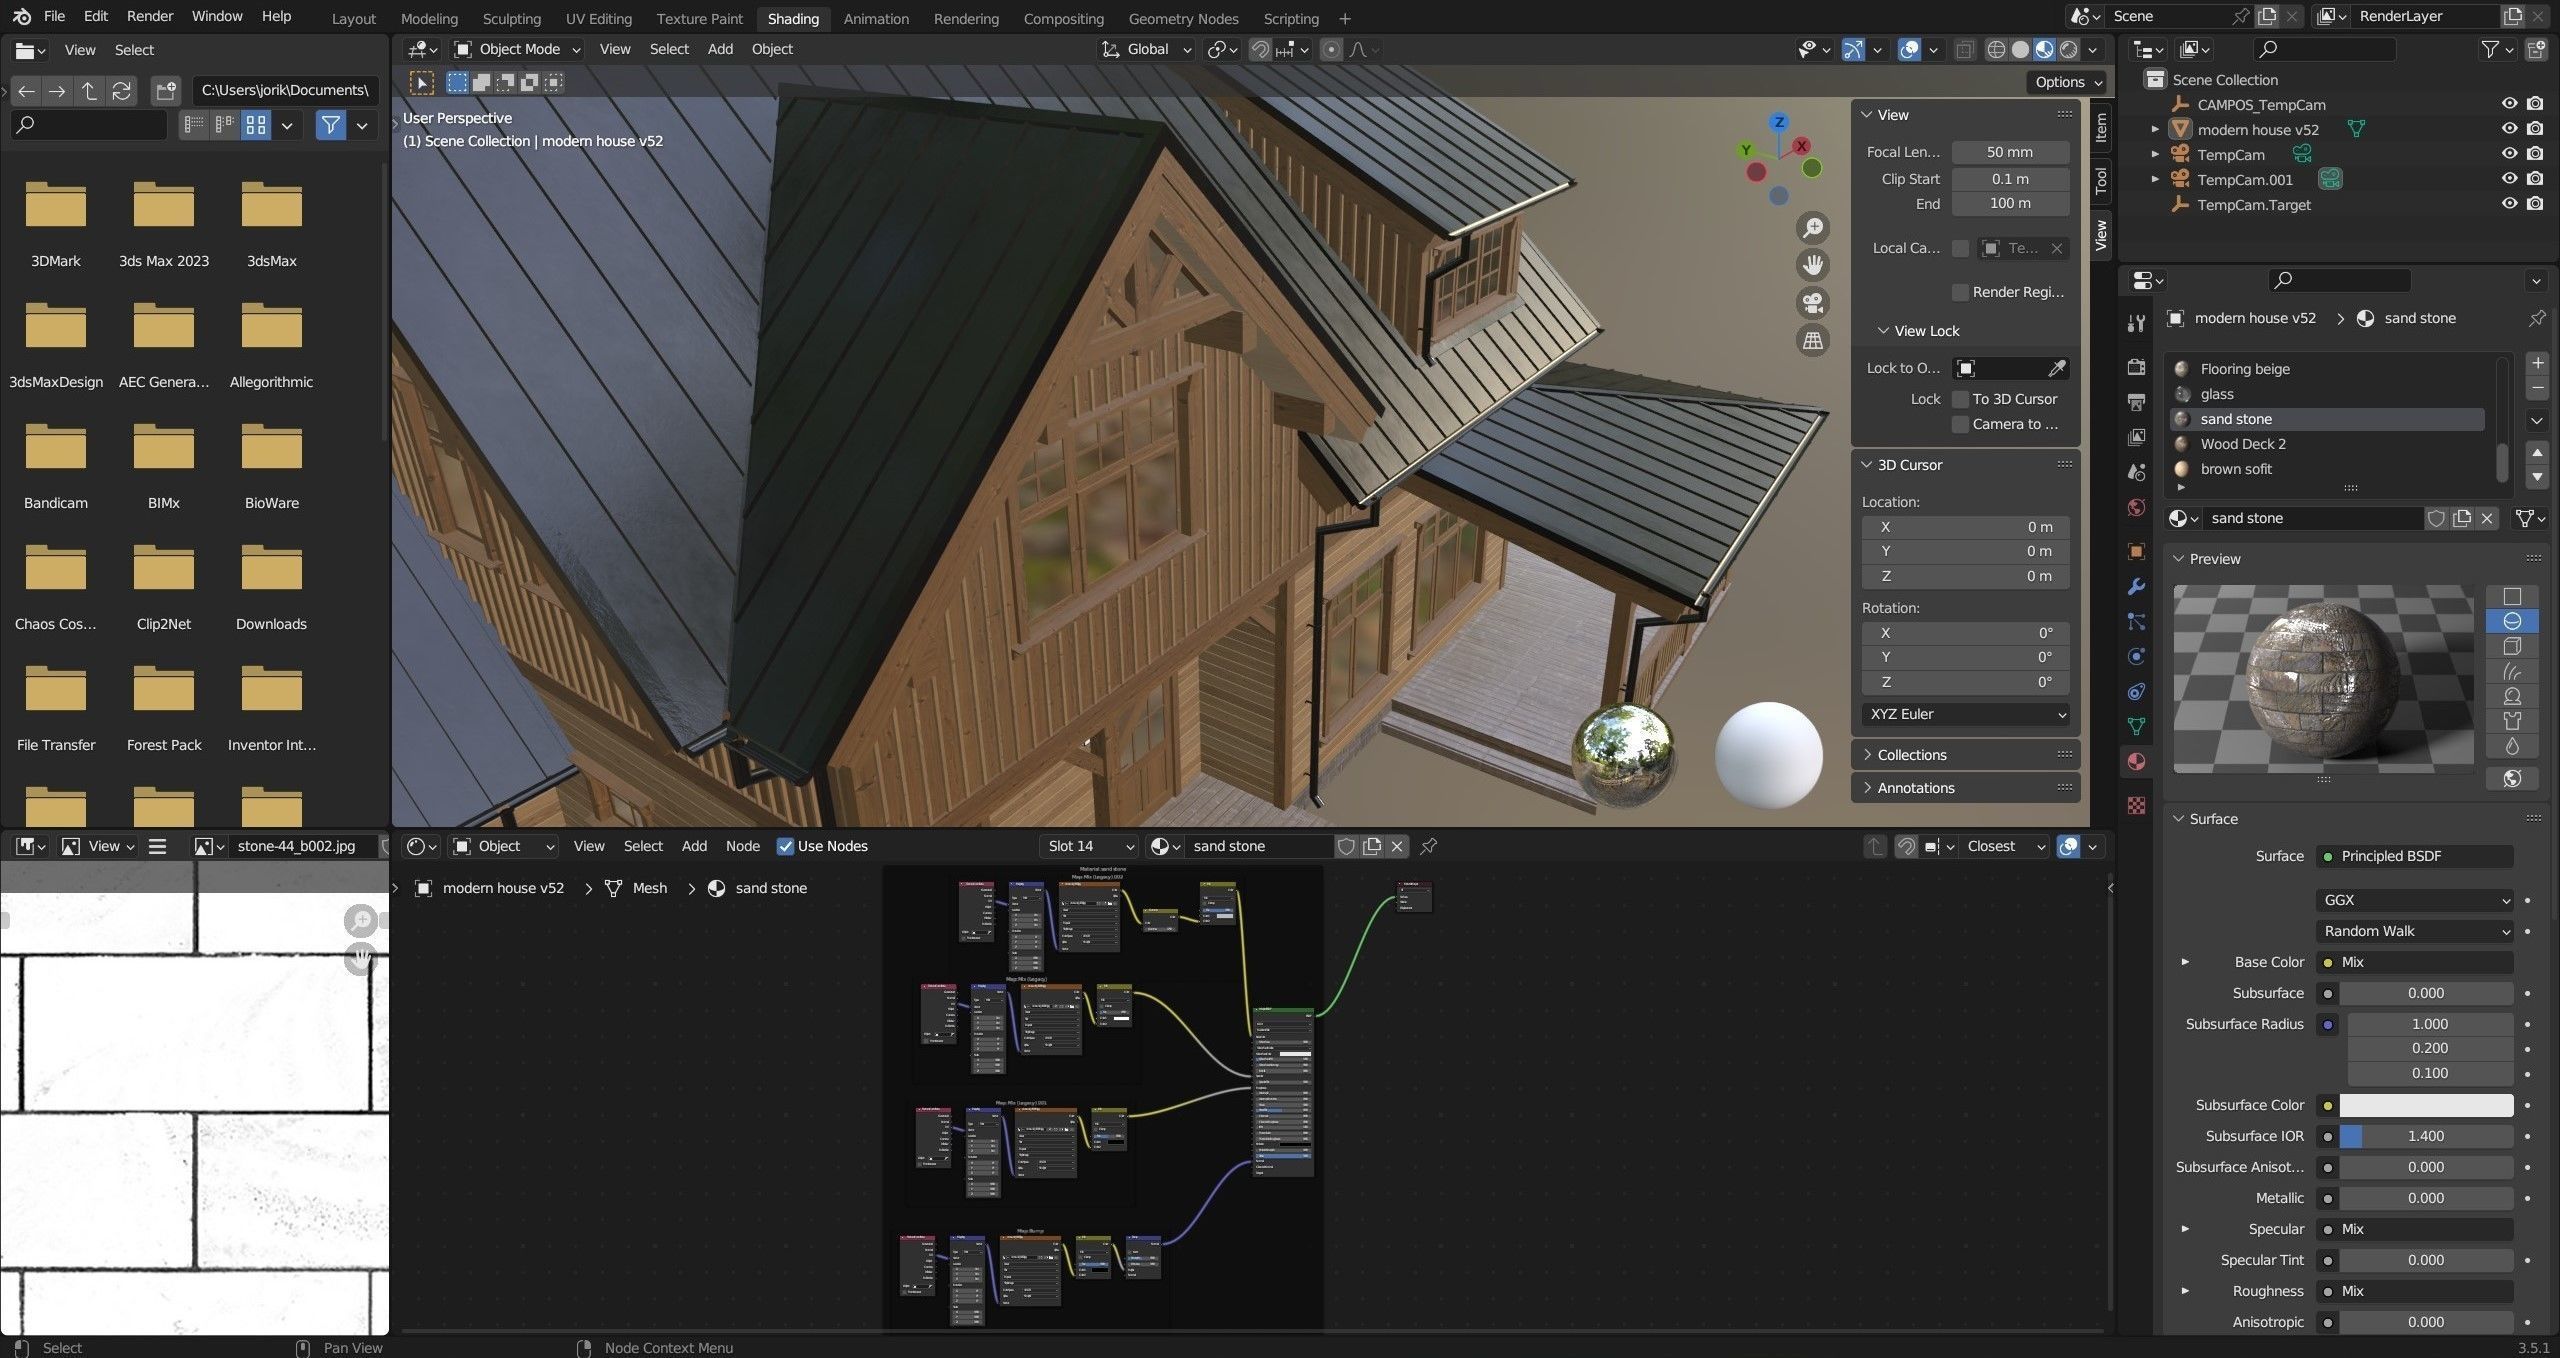Duplicate sand stone material in properties

tap(2462, 518)
